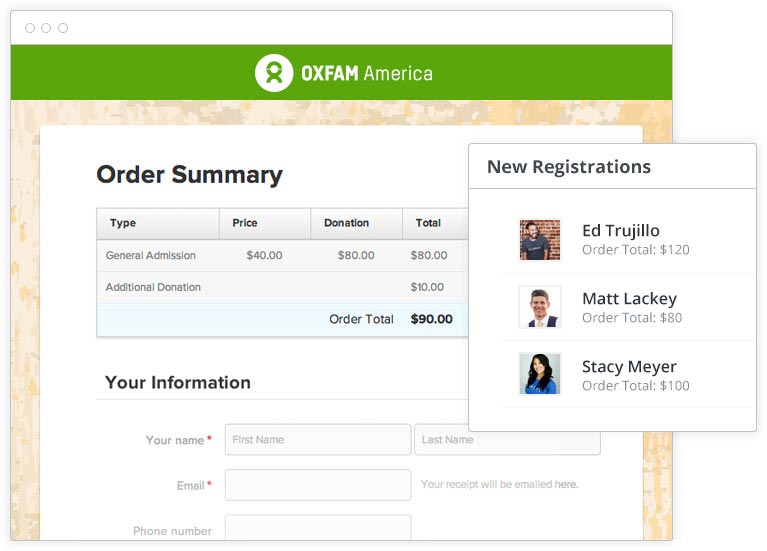
Task: Click 'Your receipt will be emailed here' hint
Action: 499,484
